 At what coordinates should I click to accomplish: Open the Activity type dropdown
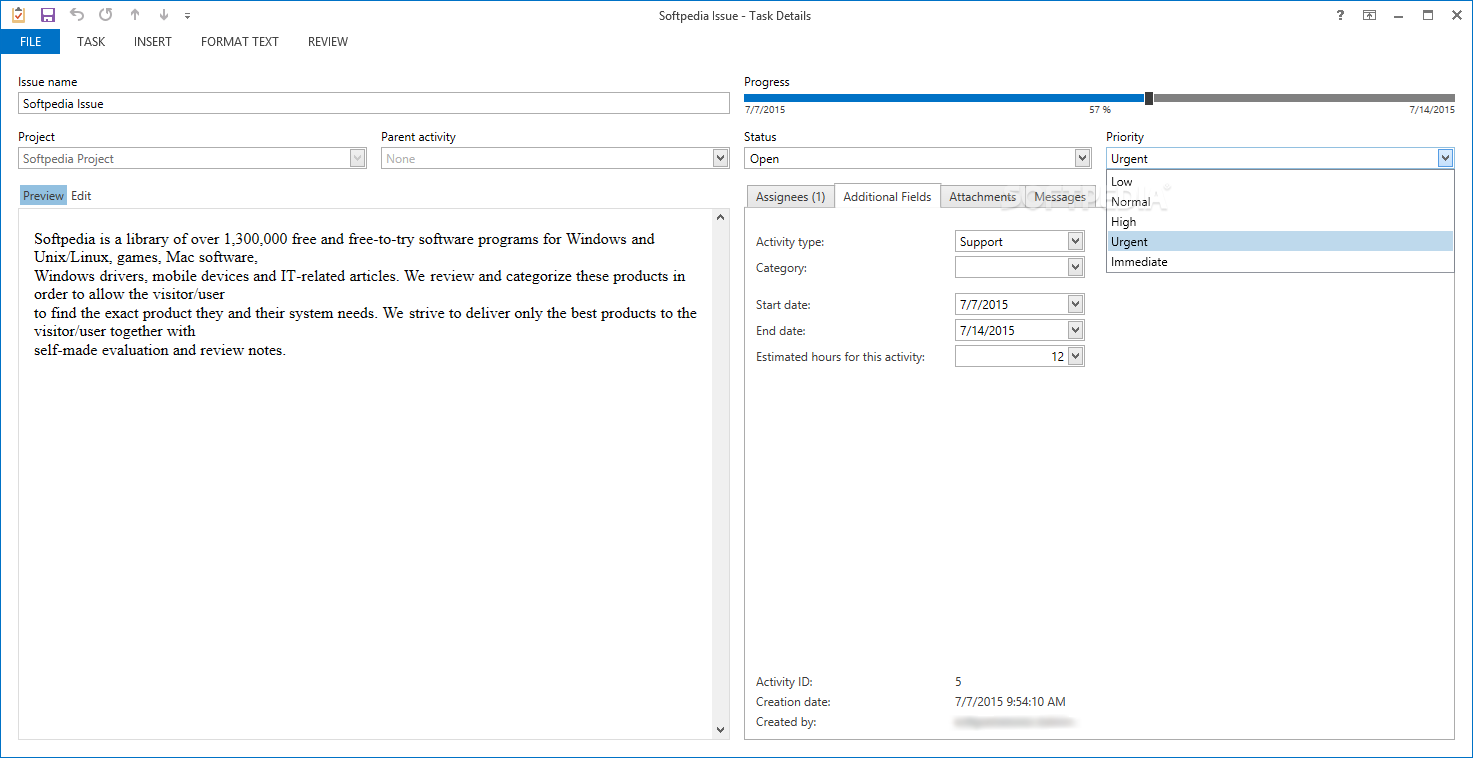point(1076,241)
